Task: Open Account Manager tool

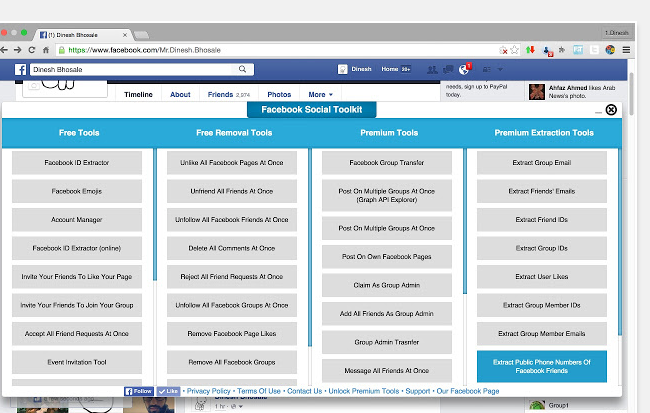Action: [77, 220]
